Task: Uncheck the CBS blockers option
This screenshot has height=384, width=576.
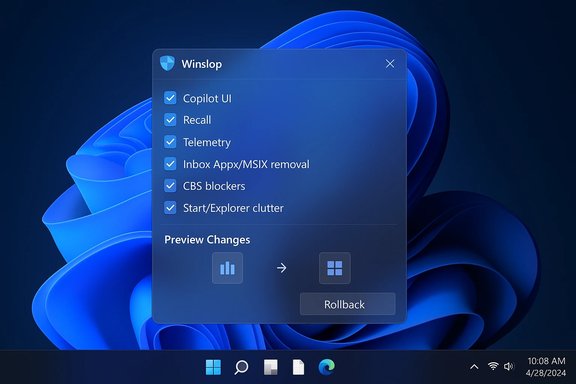Action: click(170, 186)
